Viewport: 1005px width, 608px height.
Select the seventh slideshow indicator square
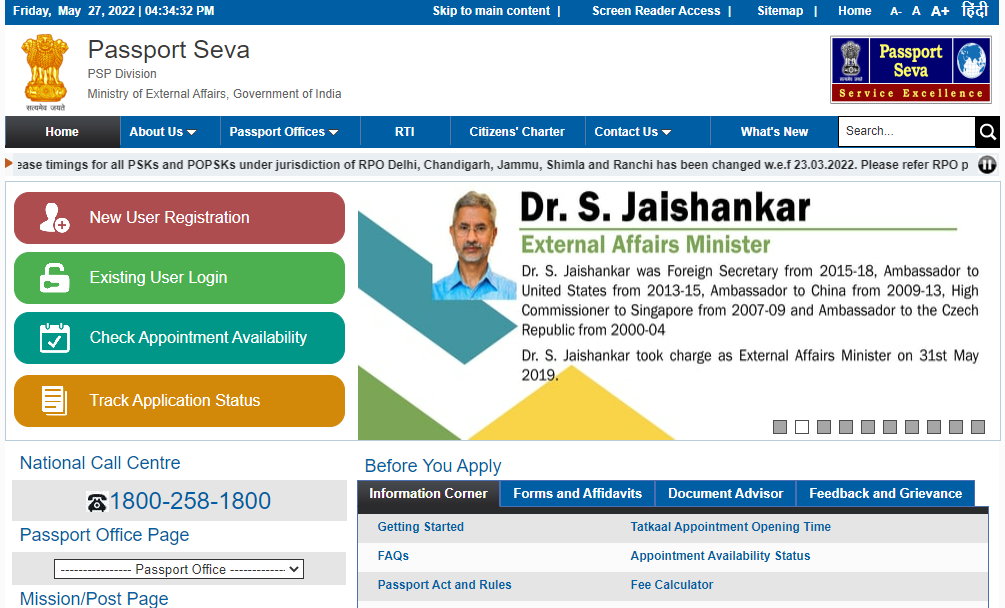pyautogui.click(x=912, y=427)
